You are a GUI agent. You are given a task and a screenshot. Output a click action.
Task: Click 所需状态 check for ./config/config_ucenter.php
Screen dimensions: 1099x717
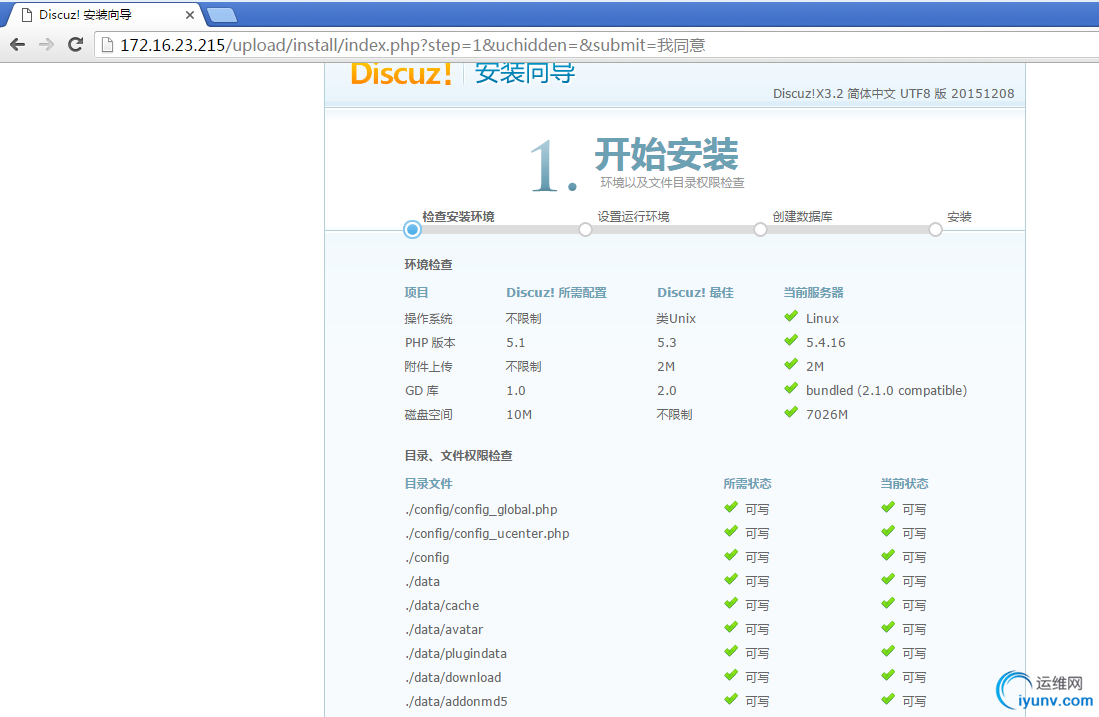point(731,531)
